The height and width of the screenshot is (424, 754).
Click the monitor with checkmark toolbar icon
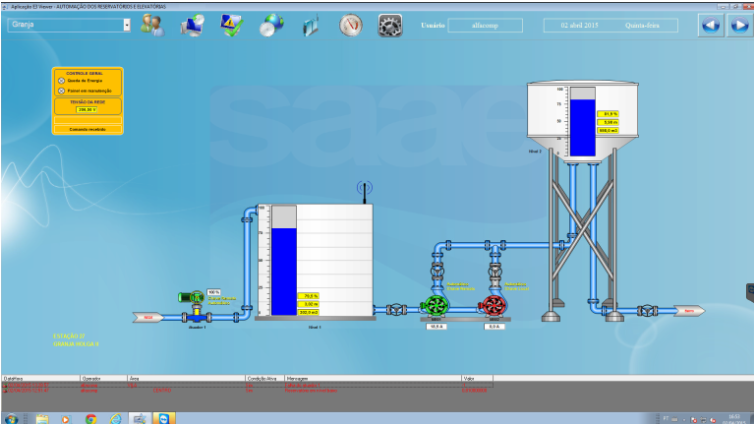[231, 26]
